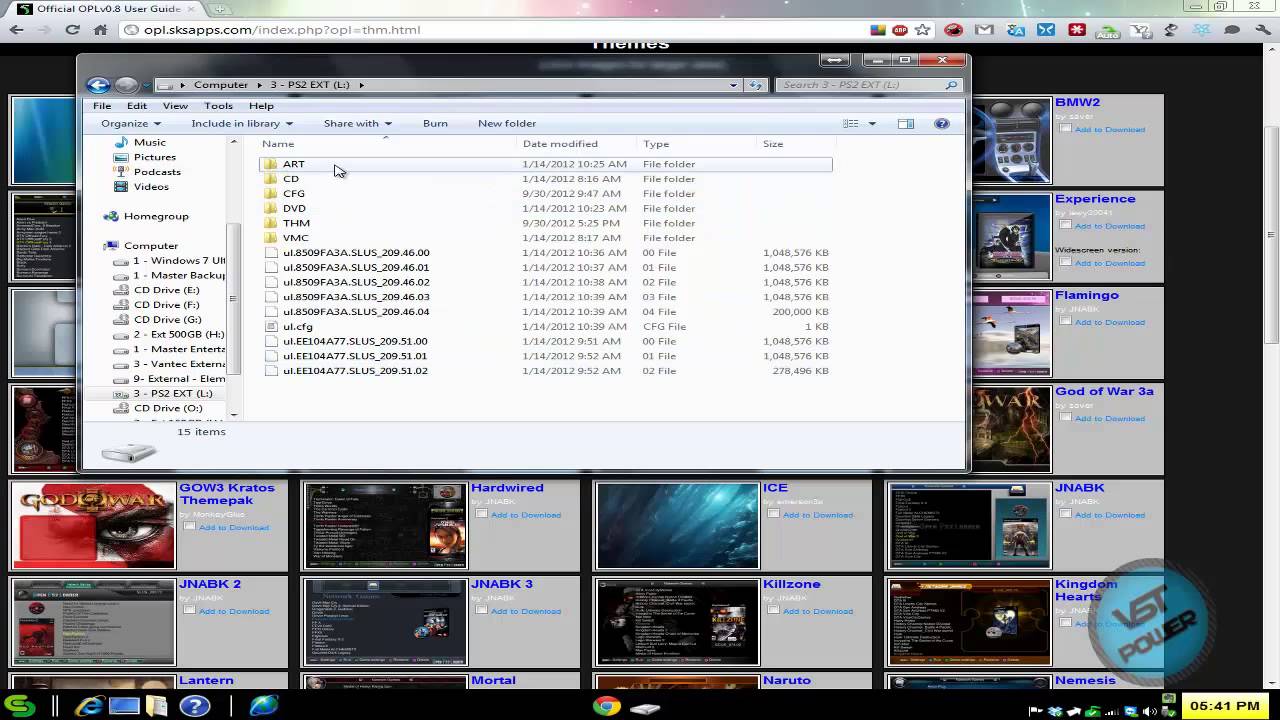The height and width of the screenshot is (720, 1280).
Task: Click the Explorer search box
Action: pyautogui.click(x=868, y=85)
